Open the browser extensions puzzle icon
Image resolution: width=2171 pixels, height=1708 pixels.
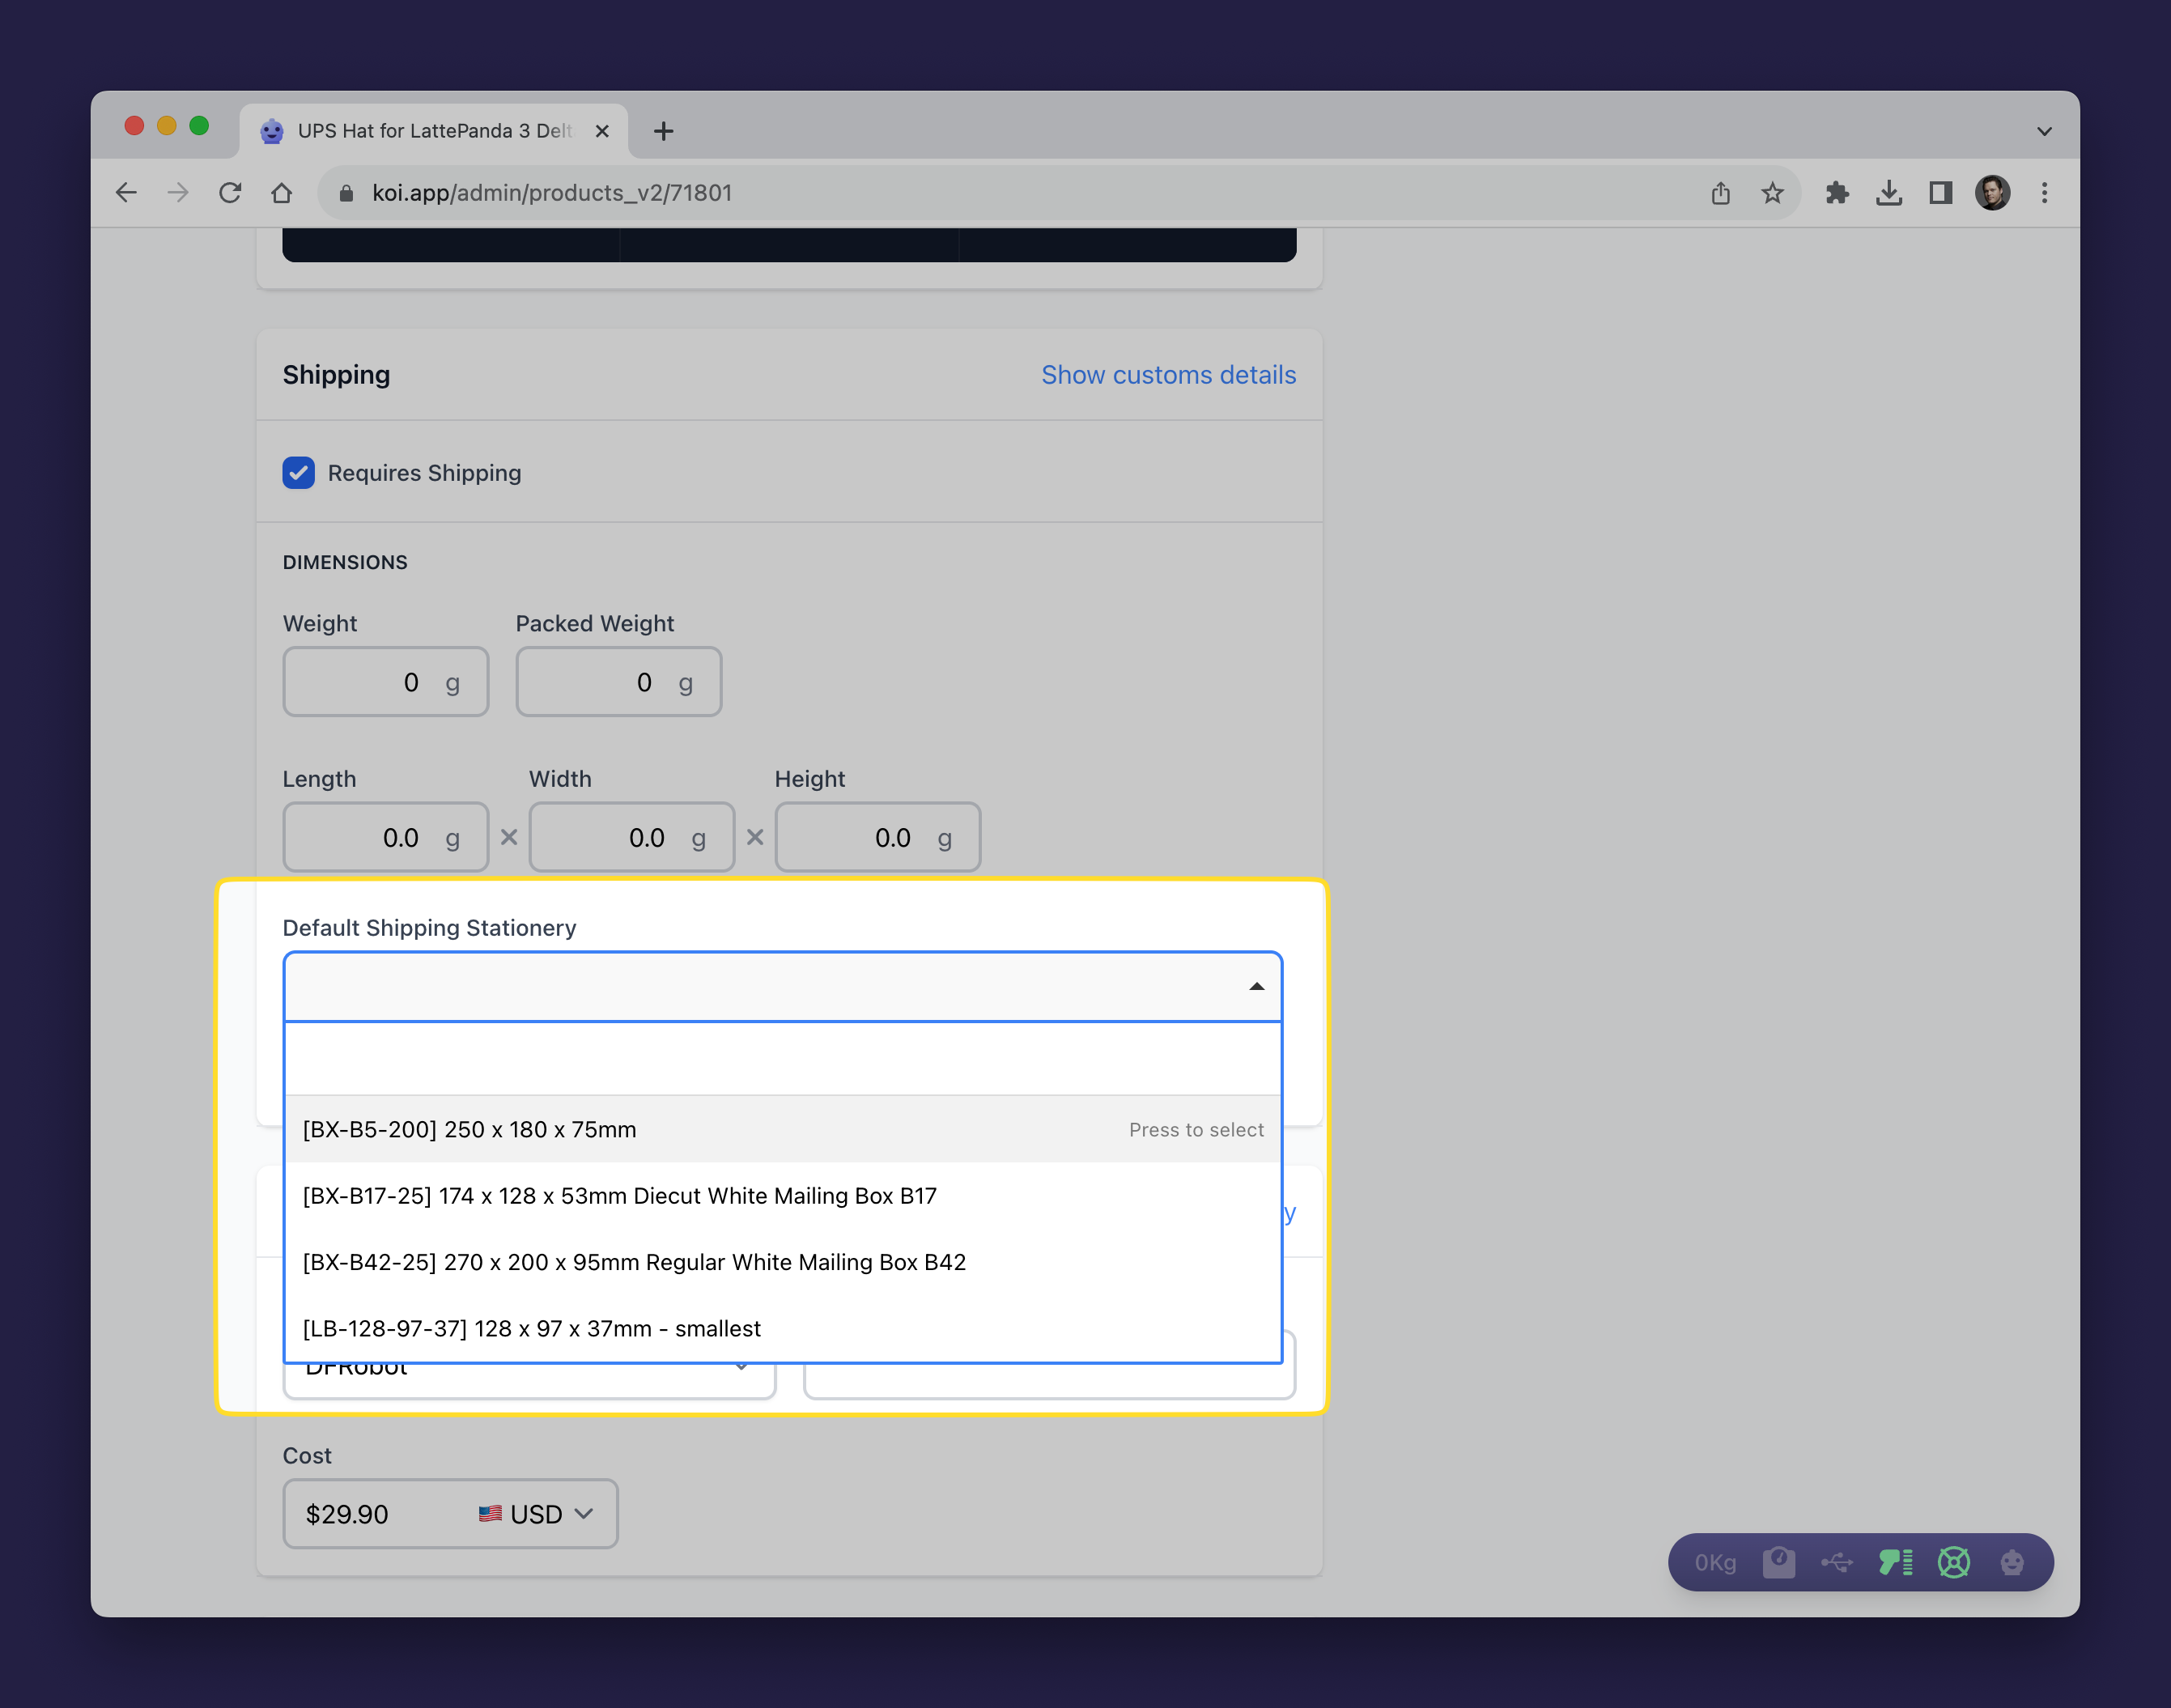pyautogui.click(x=1836, y=193)
